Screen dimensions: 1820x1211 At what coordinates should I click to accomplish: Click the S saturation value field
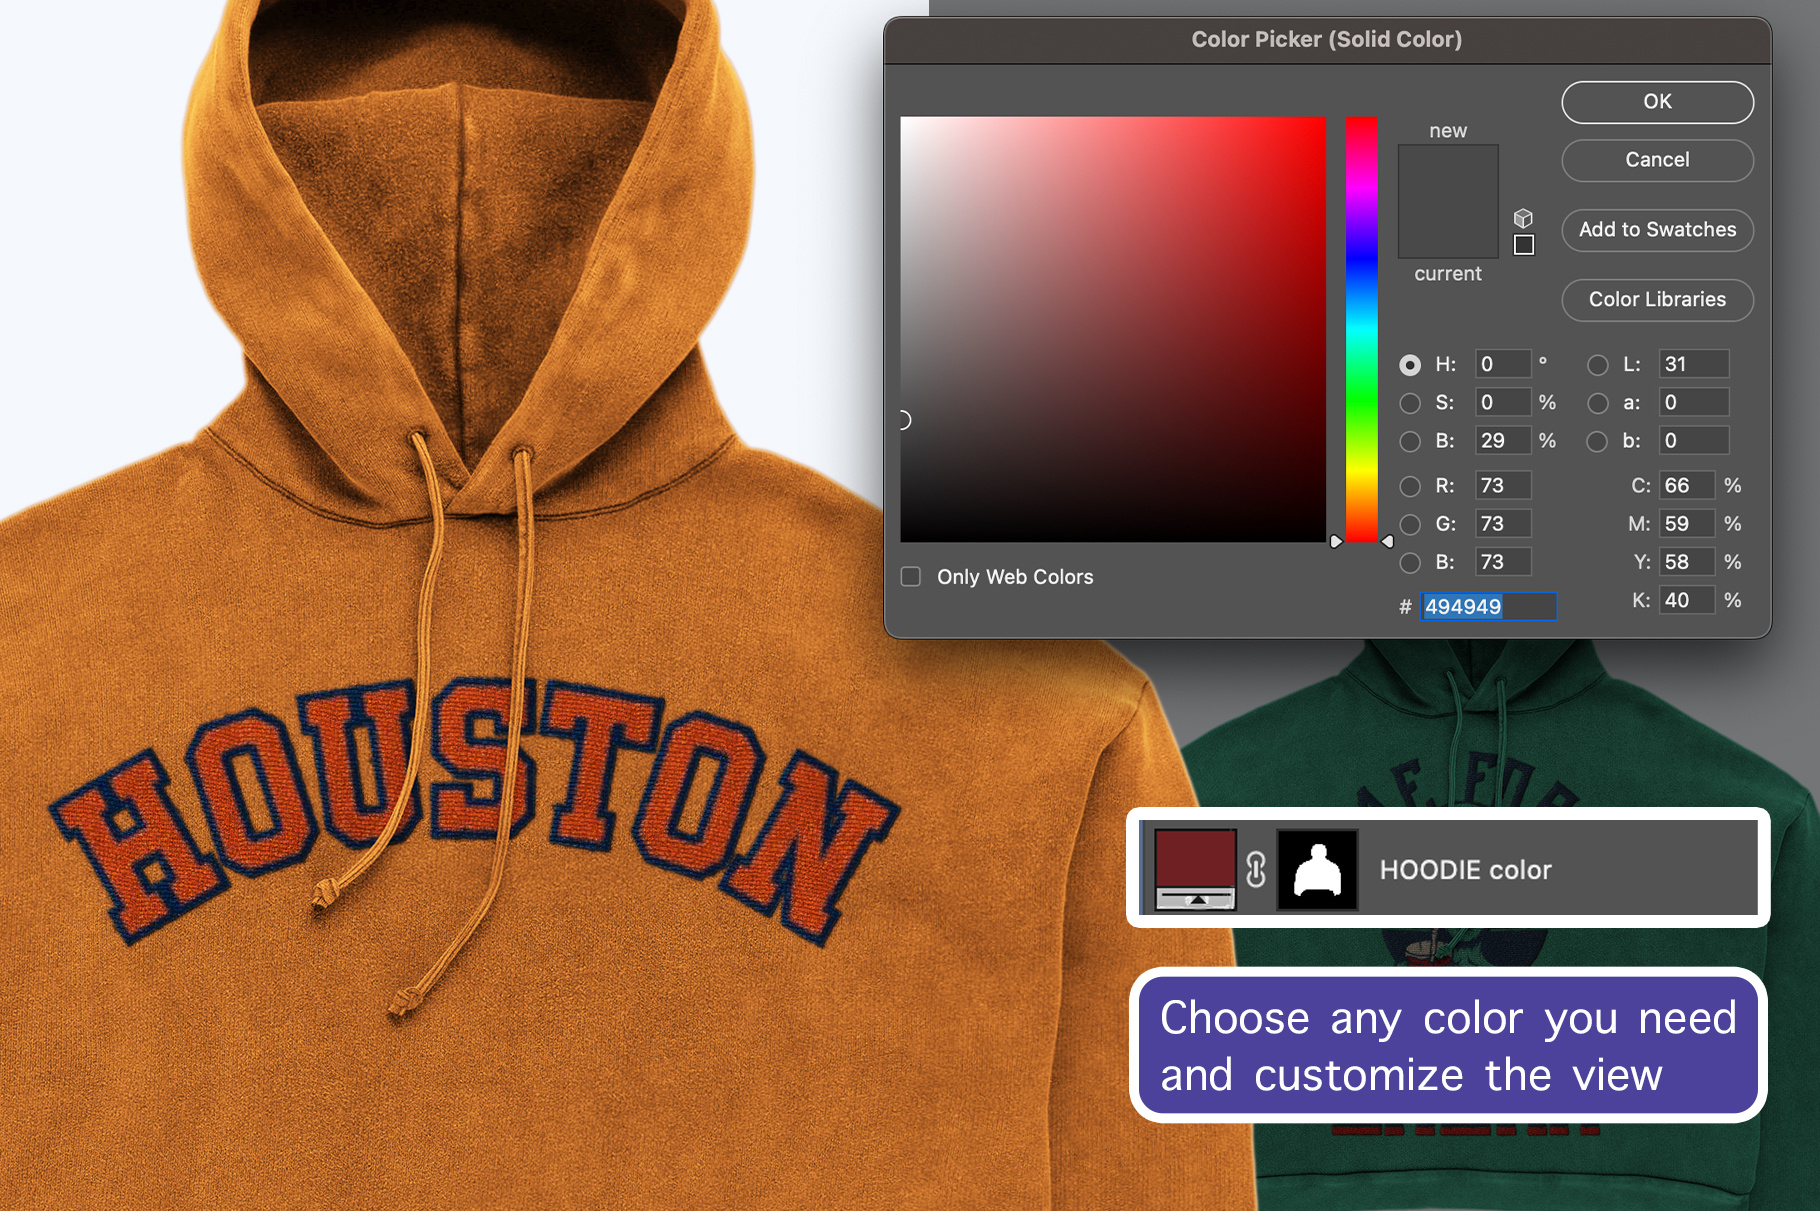point(1503,402)
